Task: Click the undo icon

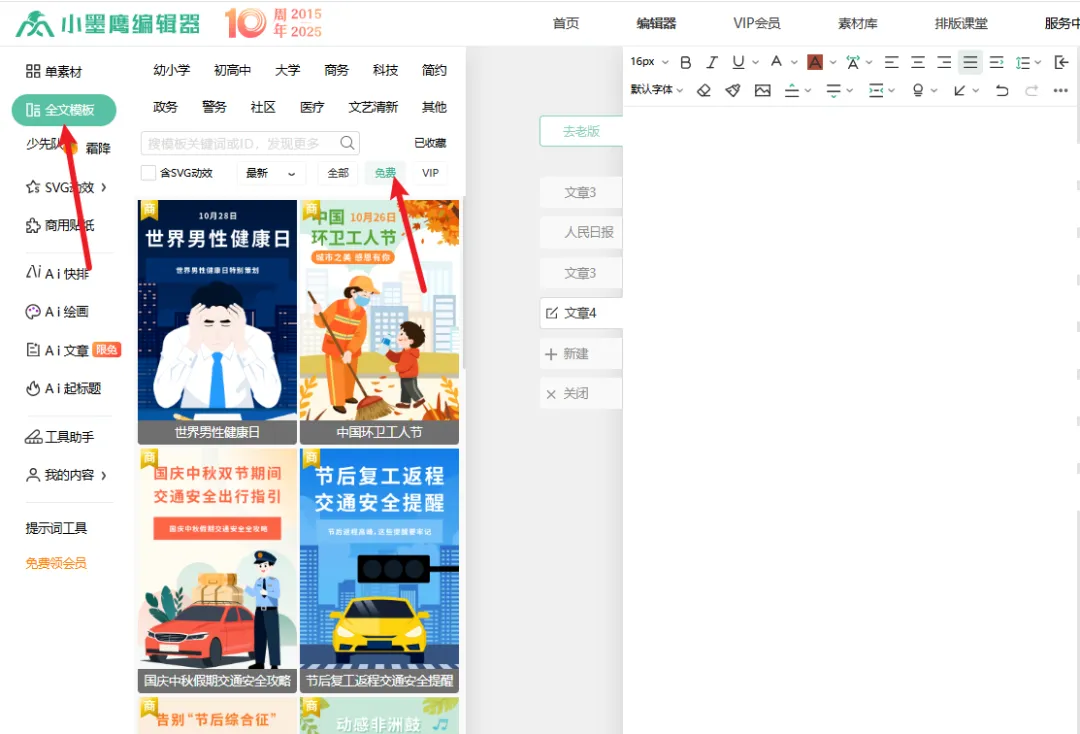Action: tap(1002, 90)
